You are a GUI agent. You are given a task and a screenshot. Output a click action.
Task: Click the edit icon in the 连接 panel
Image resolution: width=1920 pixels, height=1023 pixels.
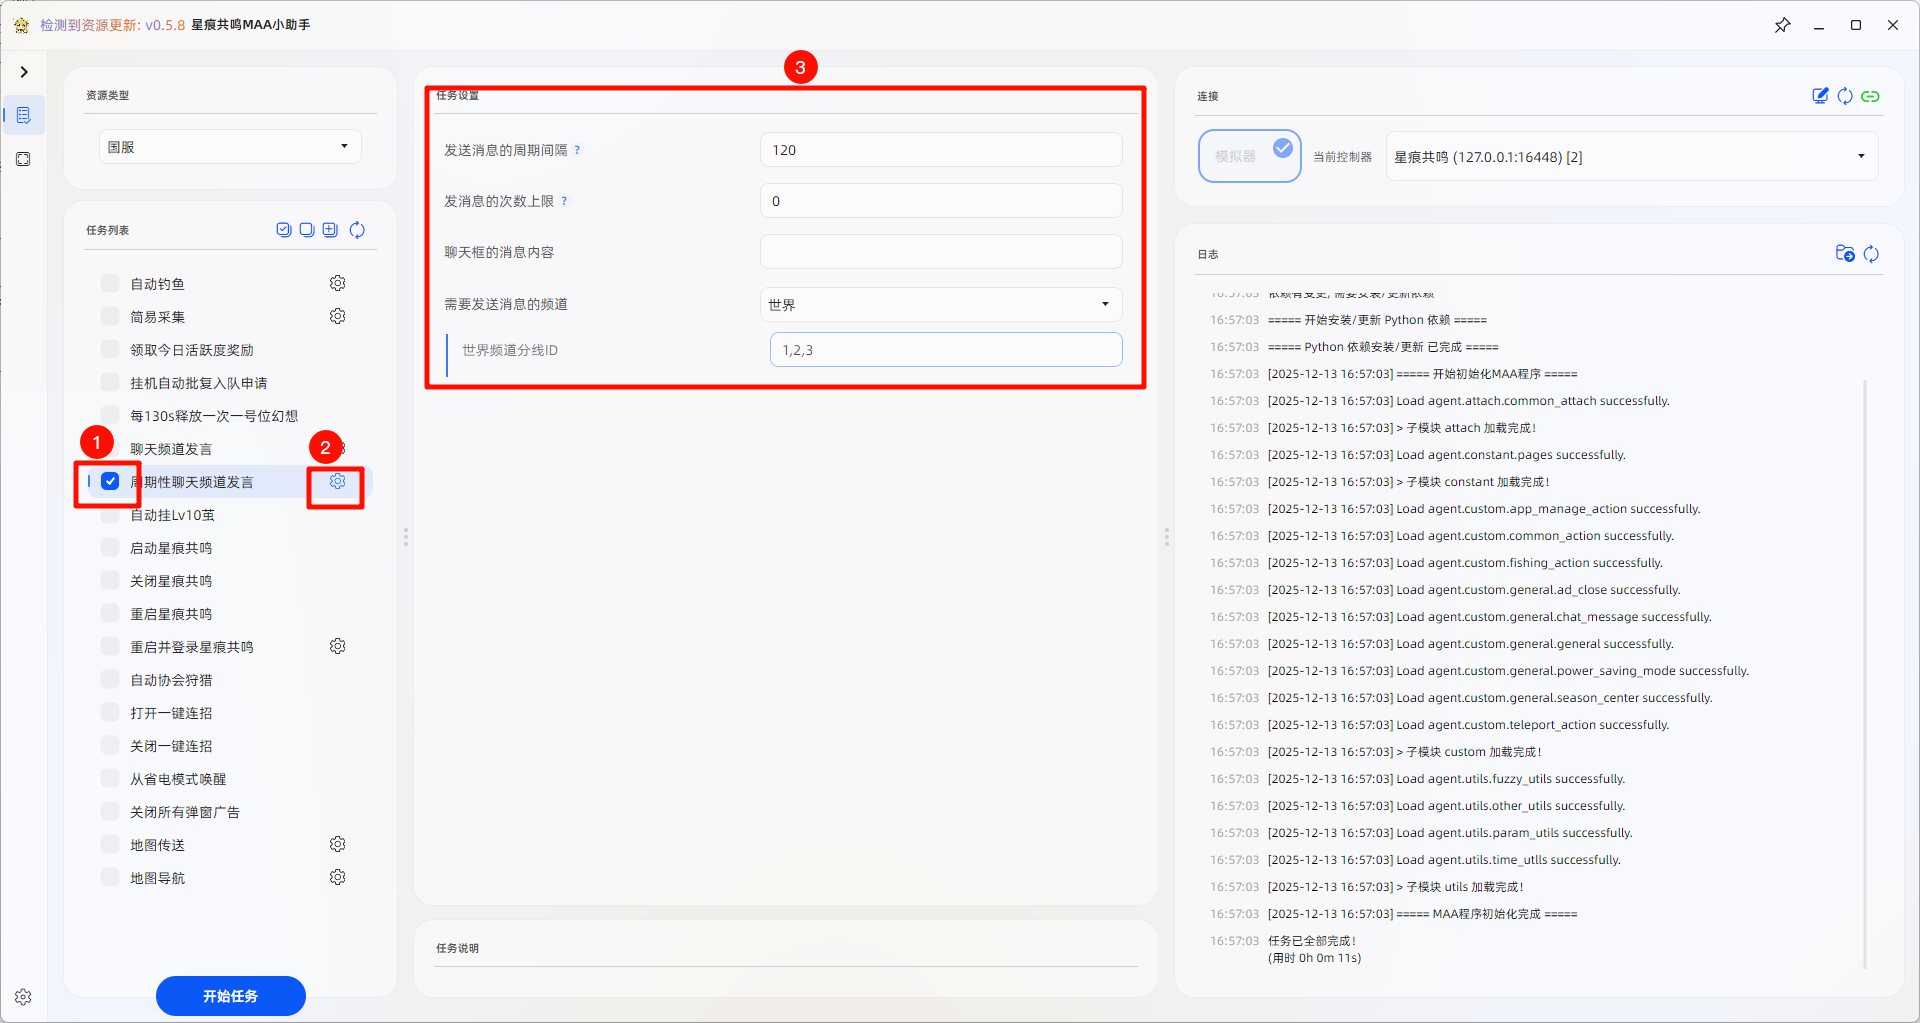(x=1820, y=96)
